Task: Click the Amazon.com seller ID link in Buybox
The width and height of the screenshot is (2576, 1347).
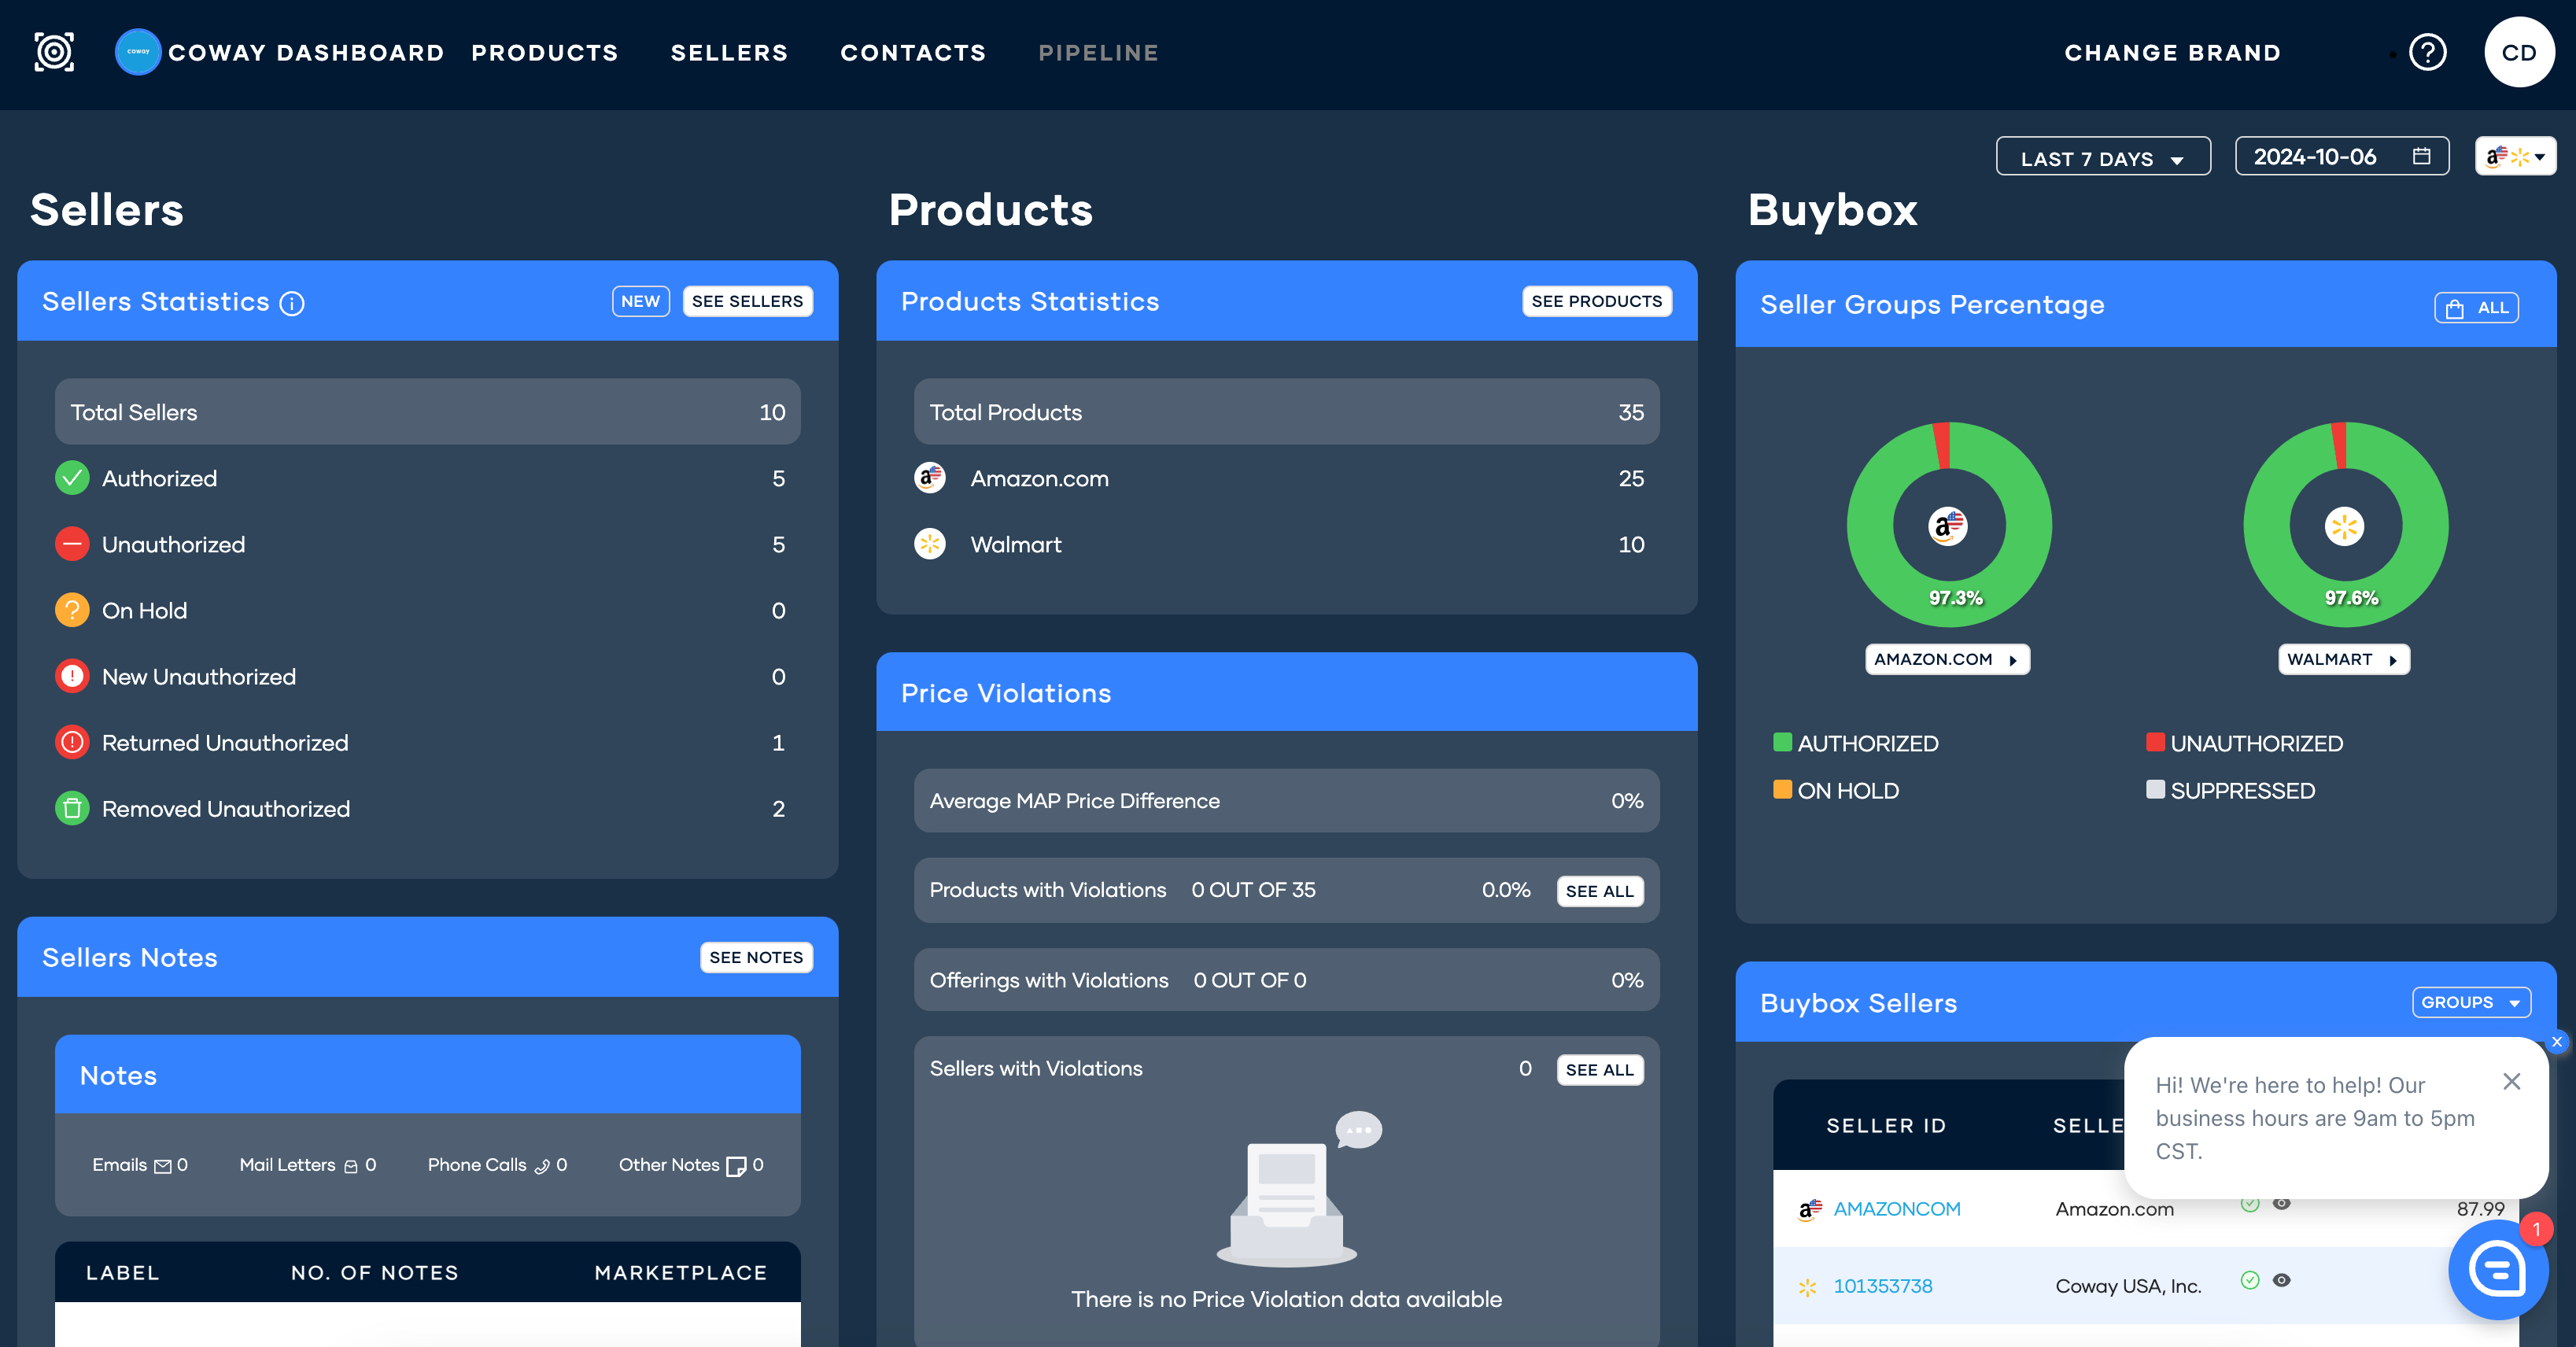Action: 1896,1209
